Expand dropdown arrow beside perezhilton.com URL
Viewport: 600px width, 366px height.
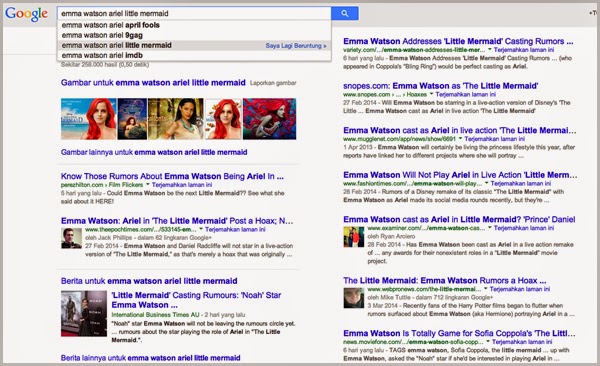pos(148,185)
